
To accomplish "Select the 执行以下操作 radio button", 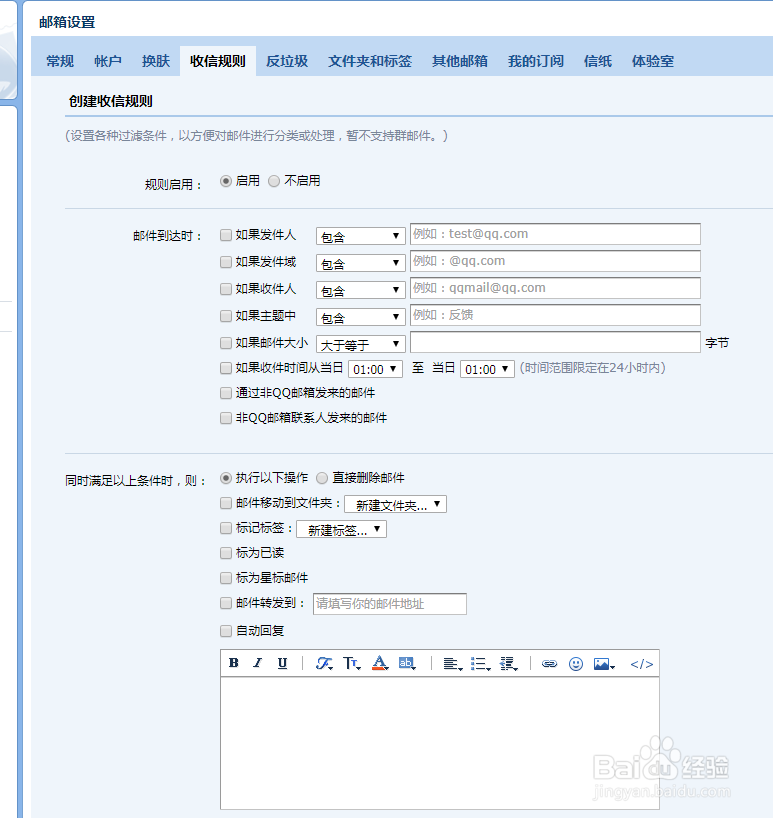I will 226,478.
